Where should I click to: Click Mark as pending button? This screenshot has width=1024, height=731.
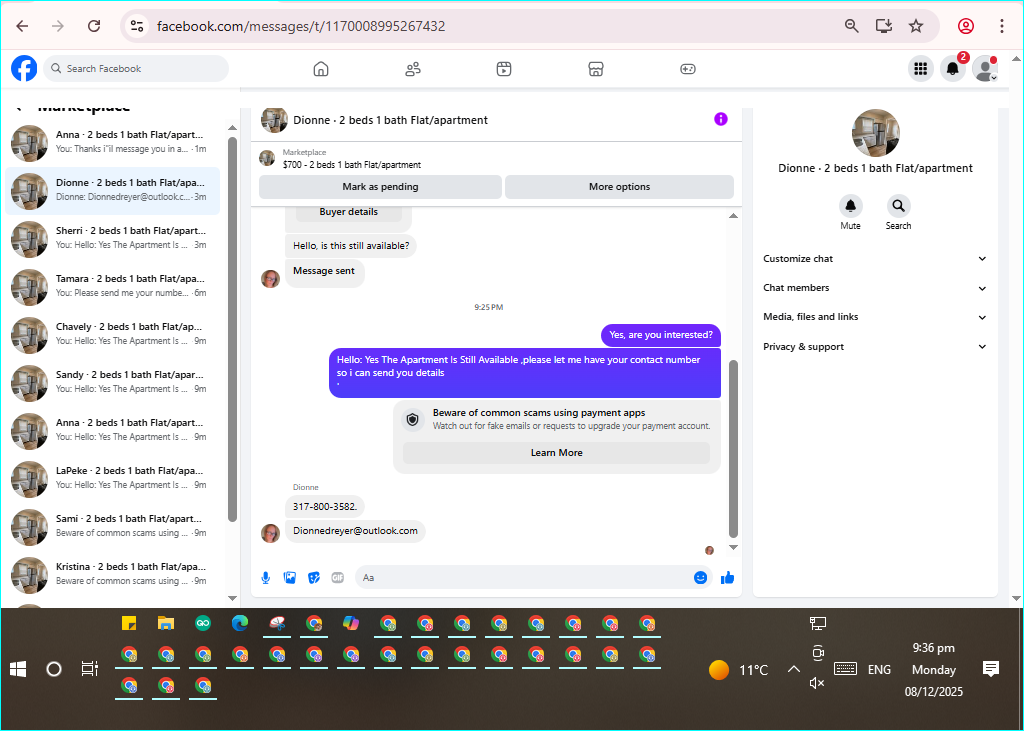(x=380, y=187)
